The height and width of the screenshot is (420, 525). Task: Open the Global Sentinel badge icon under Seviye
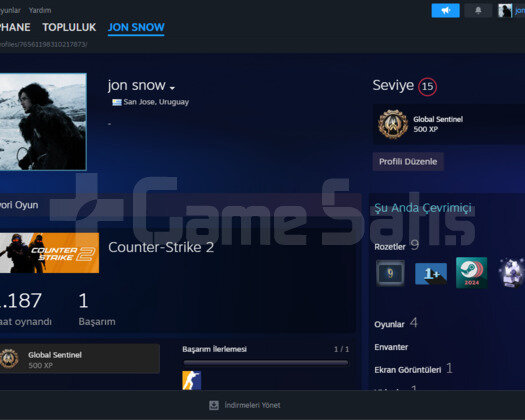[393, 124]
